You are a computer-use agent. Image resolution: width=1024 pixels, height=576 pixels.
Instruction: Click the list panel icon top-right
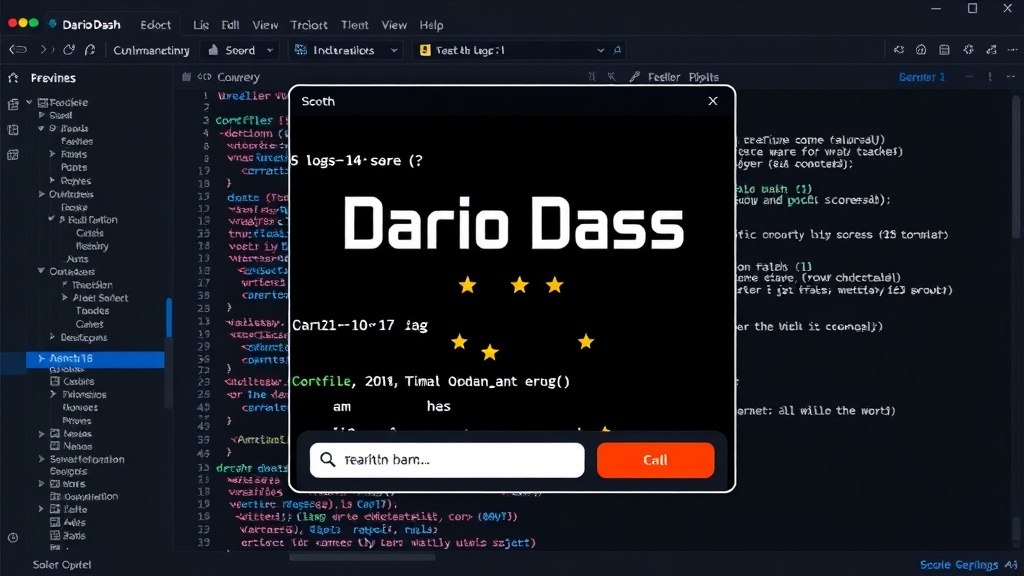coord(944,50)
